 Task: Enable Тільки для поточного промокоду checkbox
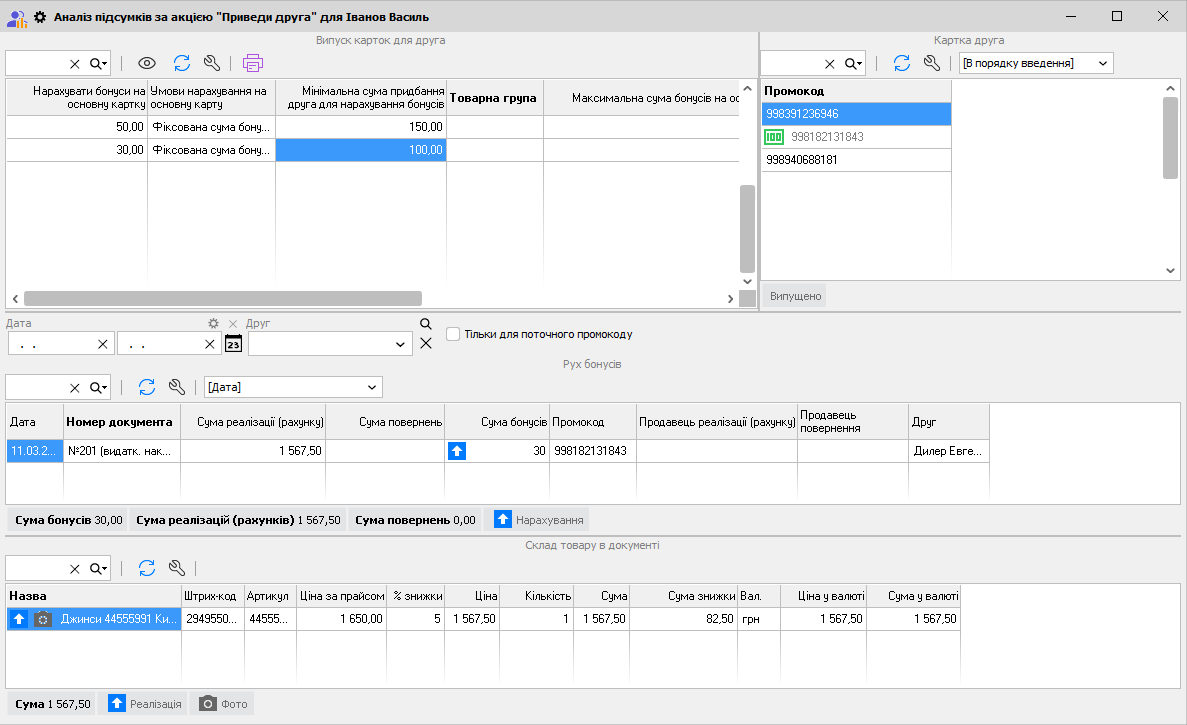(x=453, y=334)
